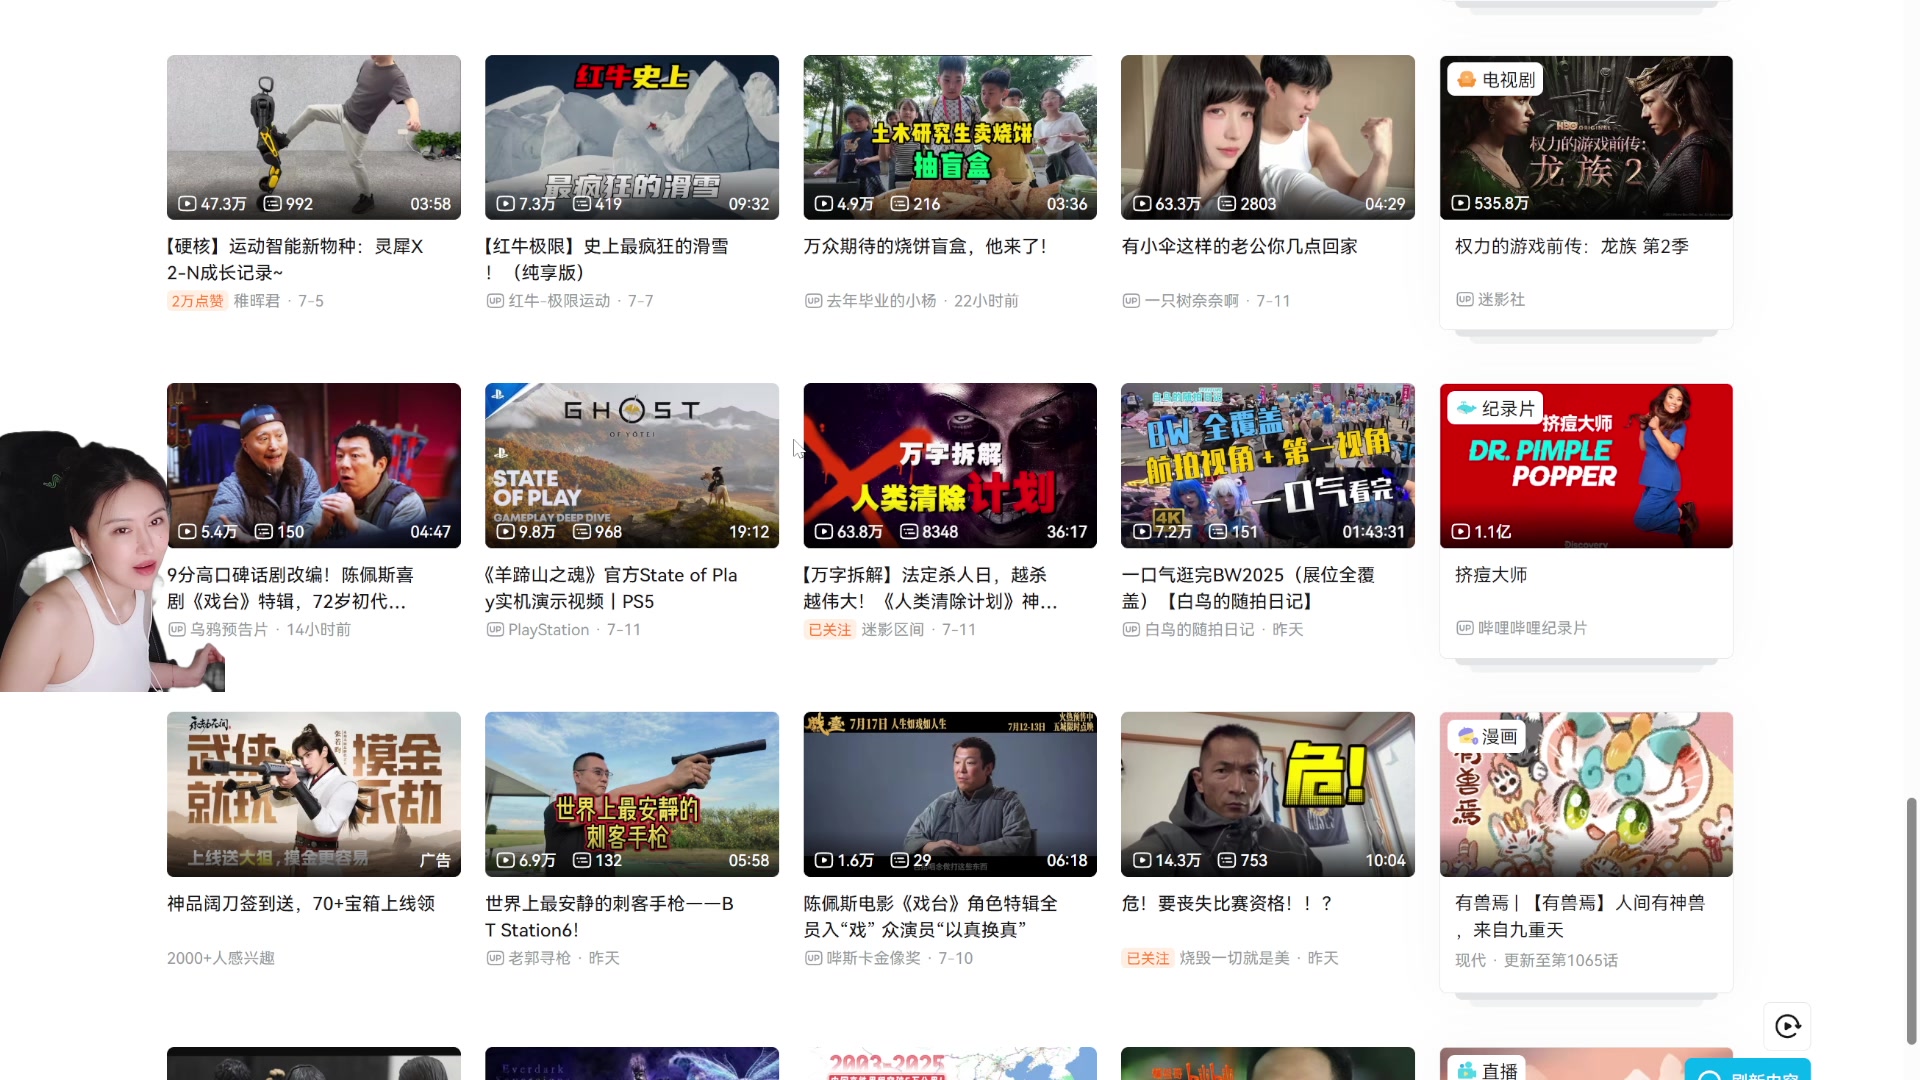Click title 陈佩斯电影《戏台》角色特辑全员入"戏"
The width and height of the screenshot is (1920, 1080).
pyautogui.click(x=930, y=917)
